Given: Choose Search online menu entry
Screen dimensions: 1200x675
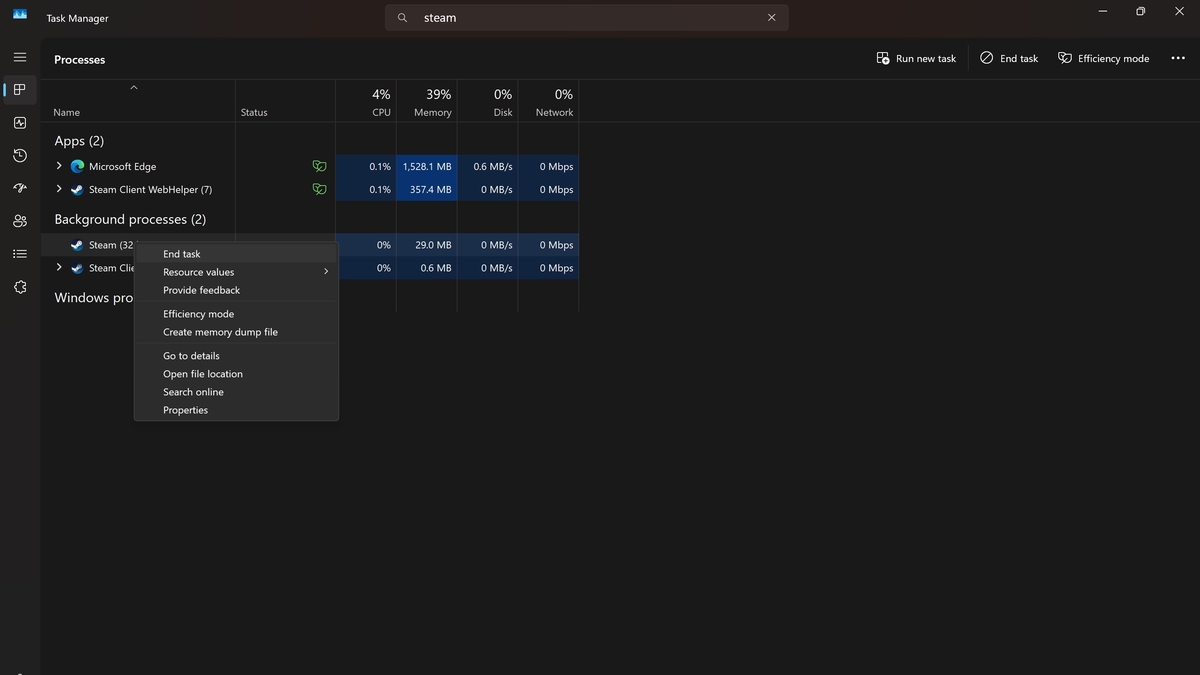Looking at the screenshot, I should click(236, 392).
